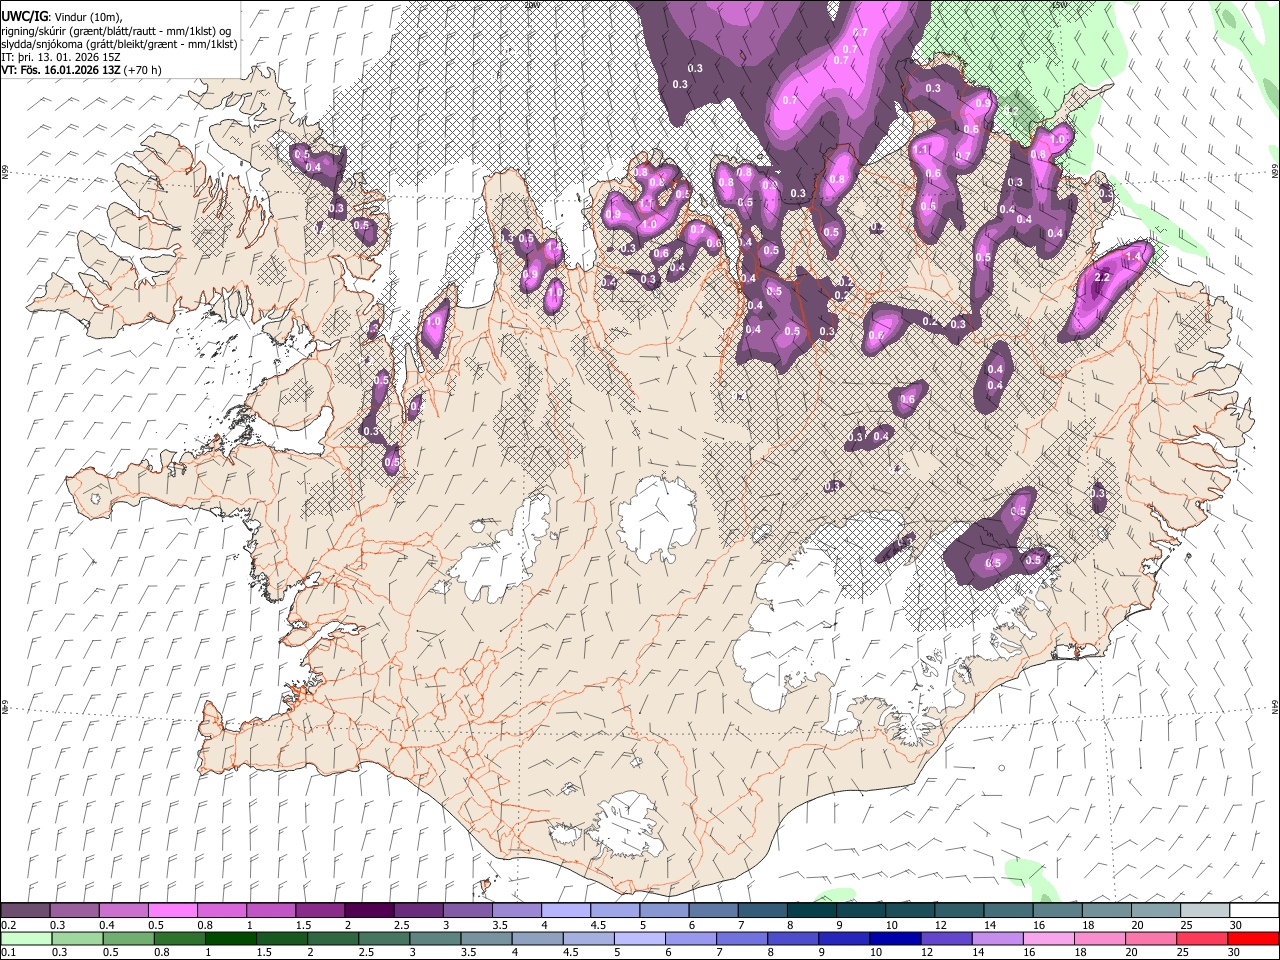1280x960 pixels.
Task: Click the 25 crimson swatch in lower legend
Action: coord(1202,938)
